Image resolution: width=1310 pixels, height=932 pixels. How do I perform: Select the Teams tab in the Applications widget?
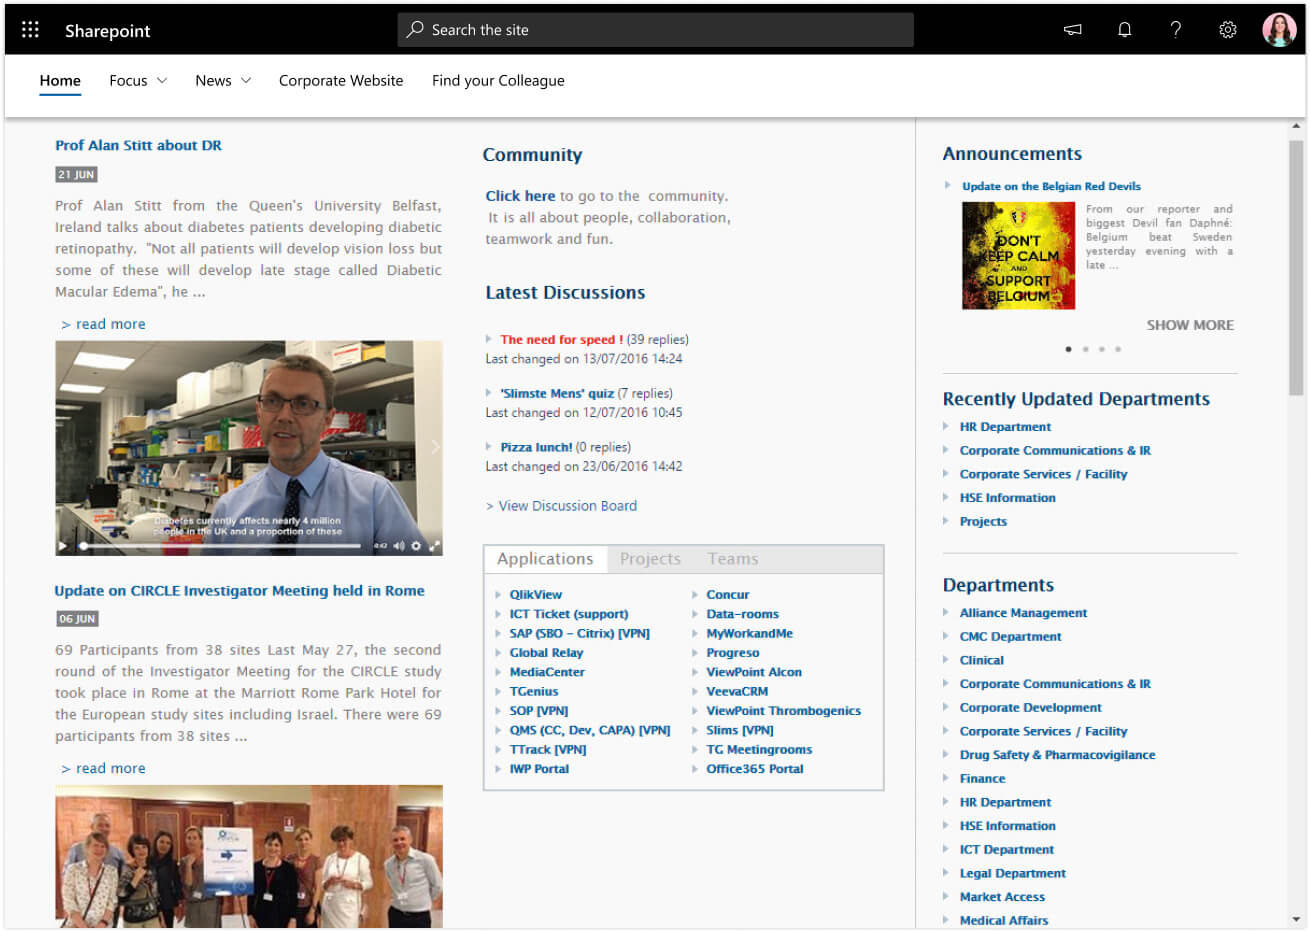coord(733,558)
